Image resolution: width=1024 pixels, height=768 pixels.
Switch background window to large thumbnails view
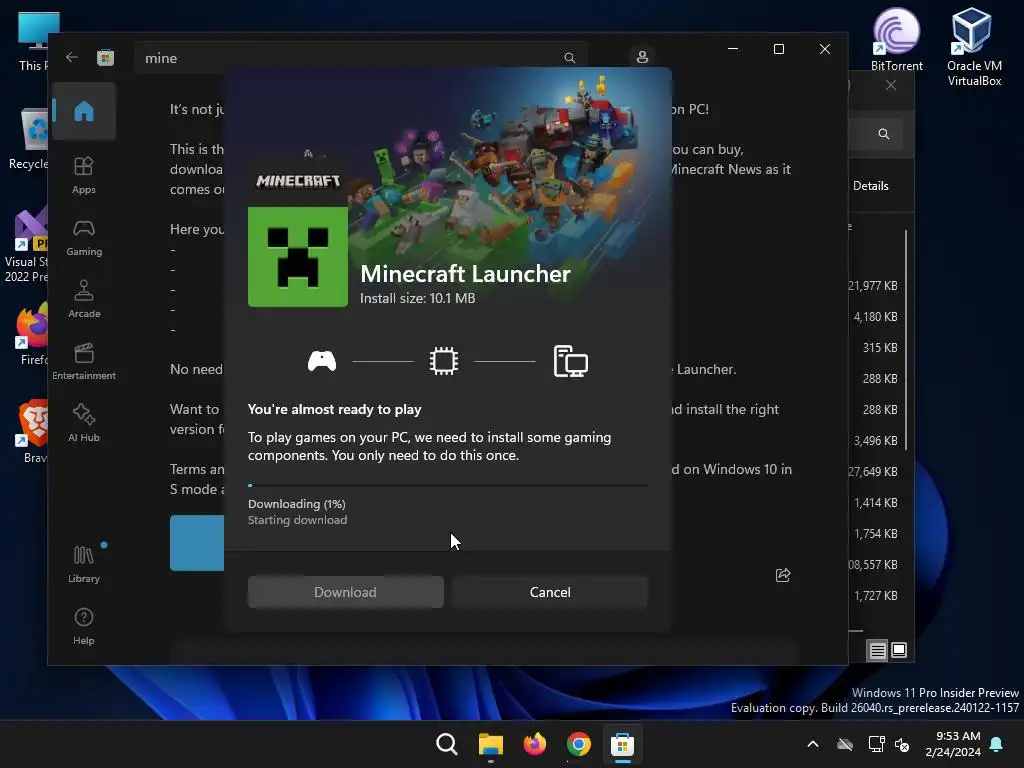pyautogui.click(x=899, y=650)
